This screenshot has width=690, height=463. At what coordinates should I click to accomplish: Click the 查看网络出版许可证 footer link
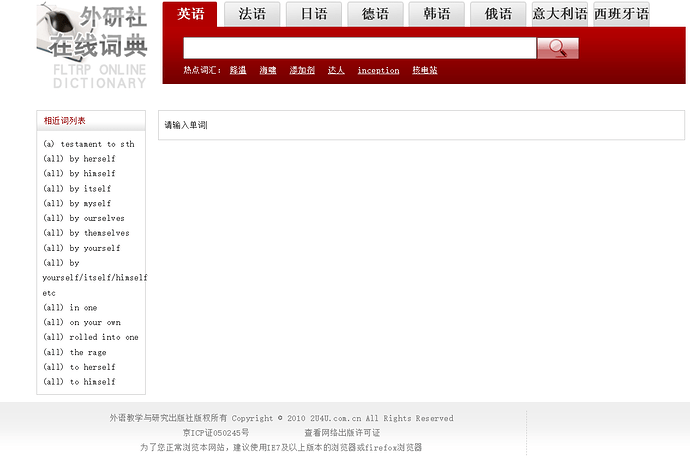342,433
